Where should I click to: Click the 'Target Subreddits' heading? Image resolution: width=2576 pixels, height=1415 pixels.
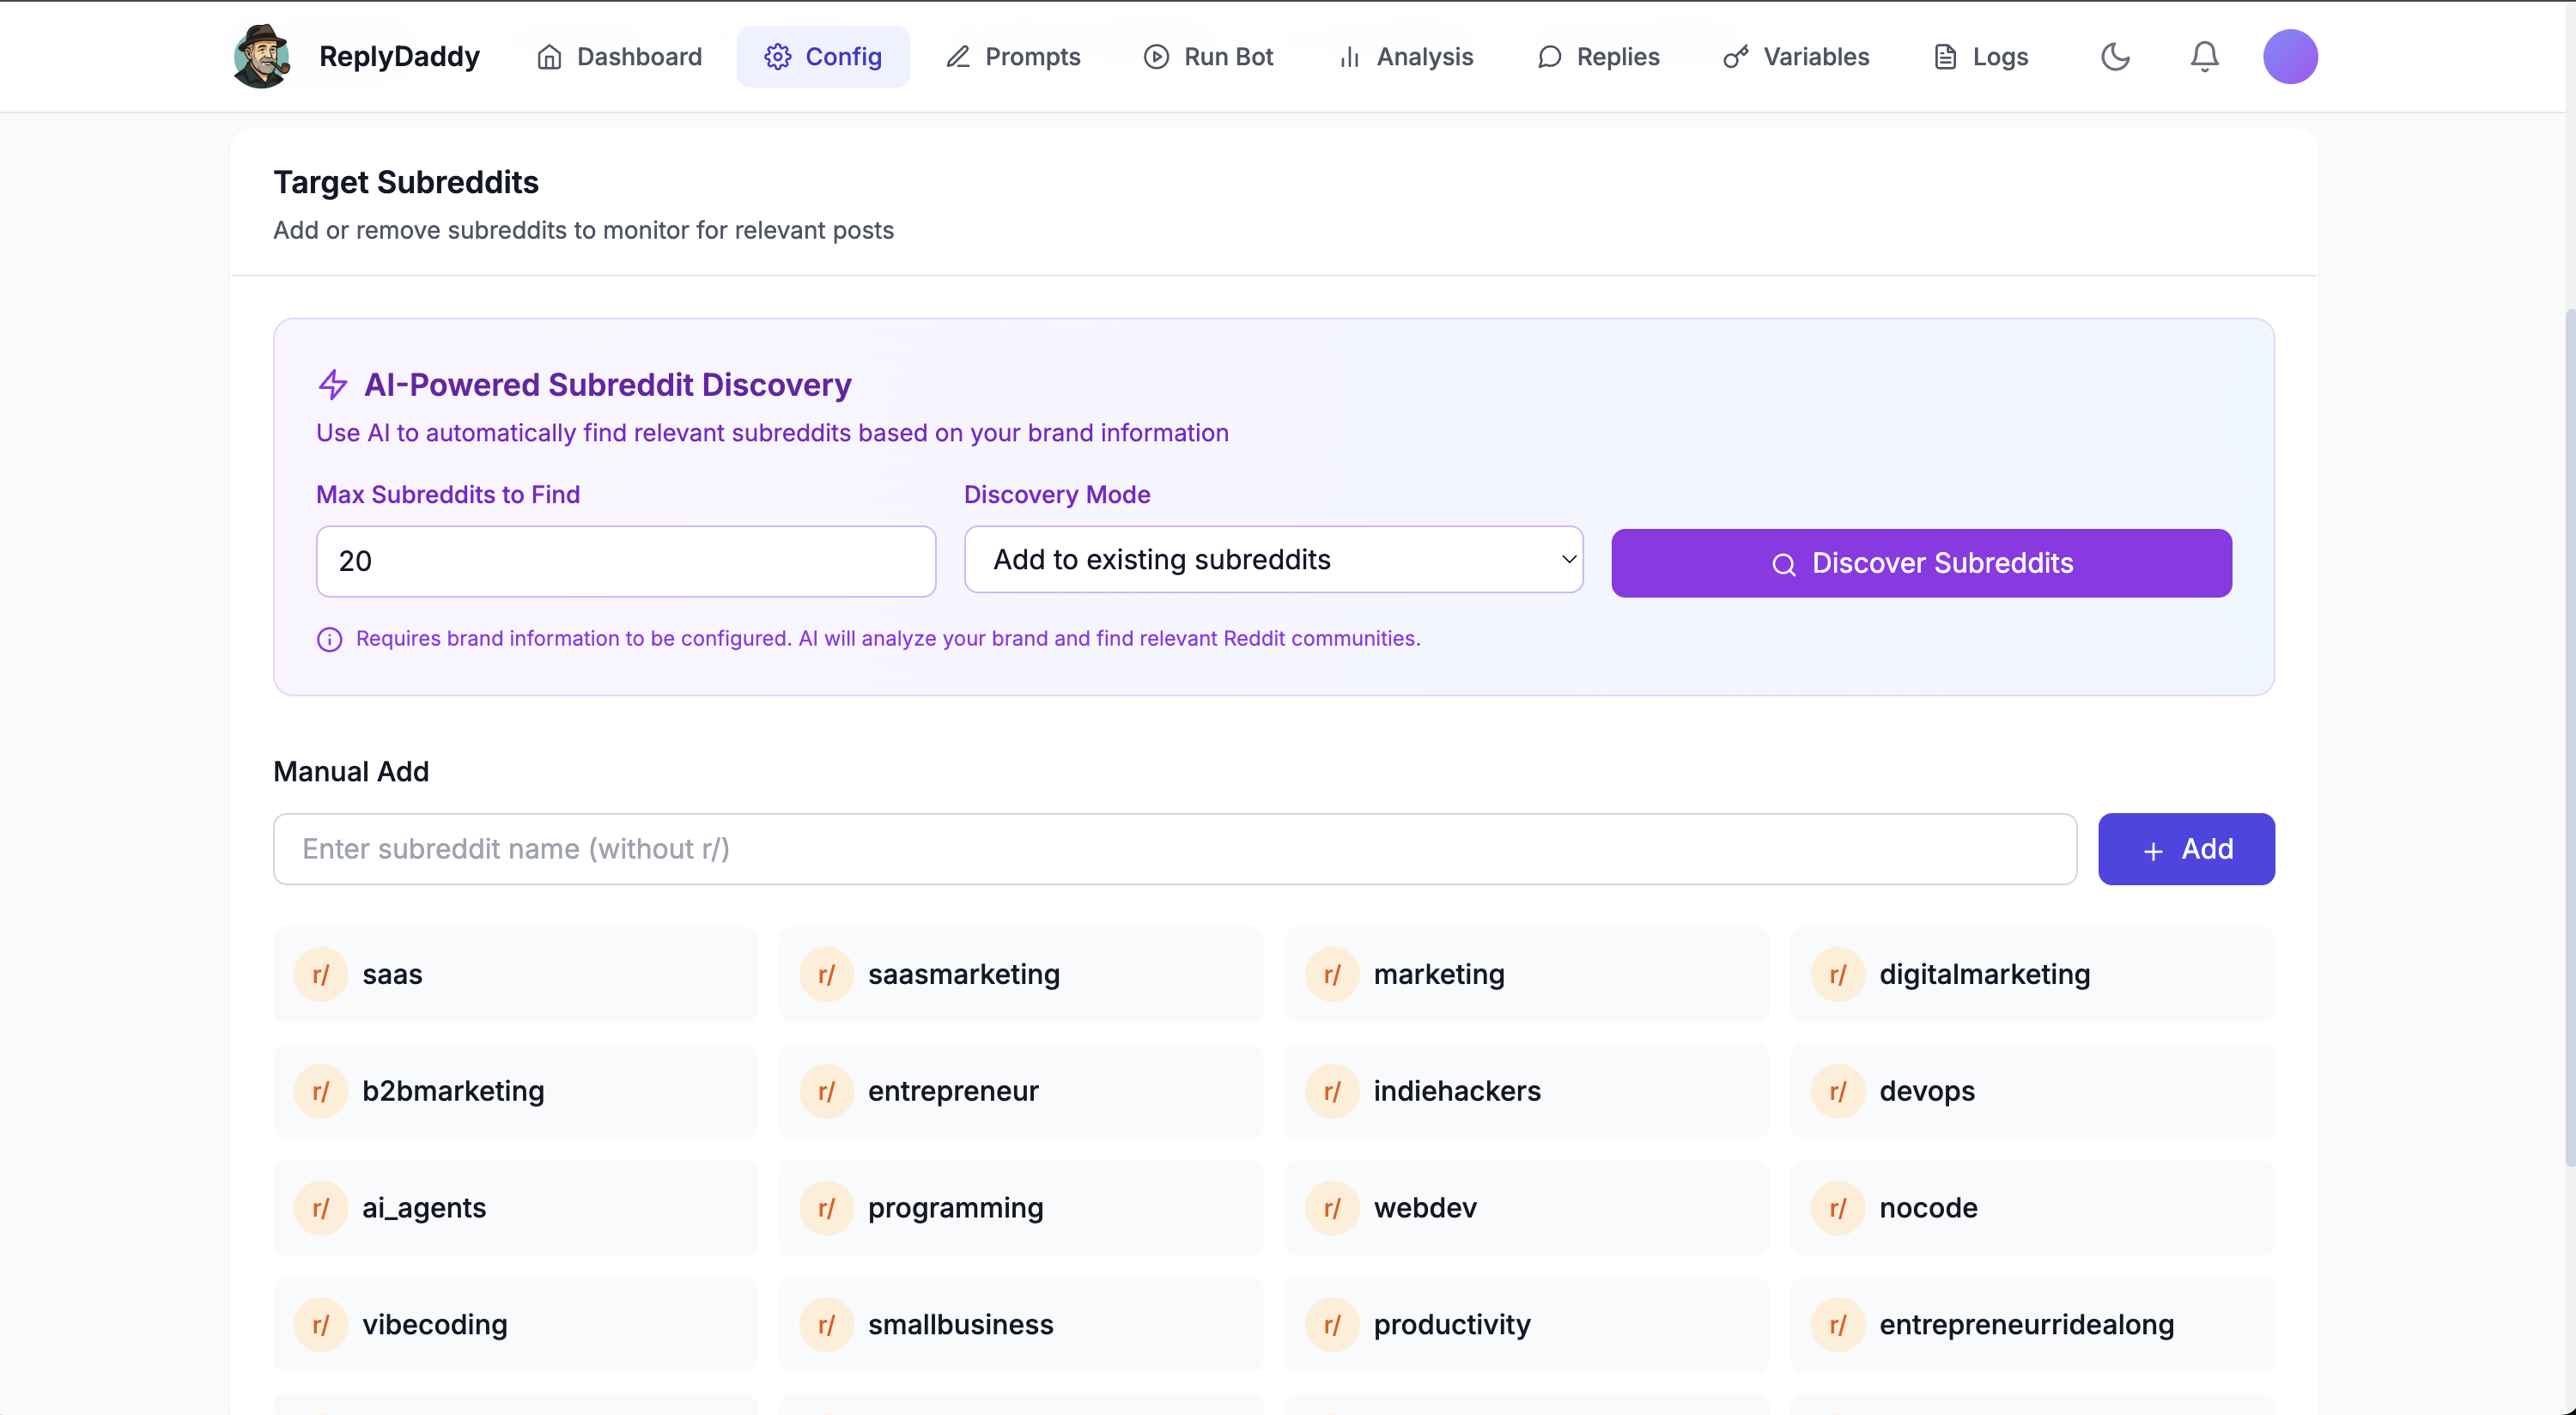point(406,183)
